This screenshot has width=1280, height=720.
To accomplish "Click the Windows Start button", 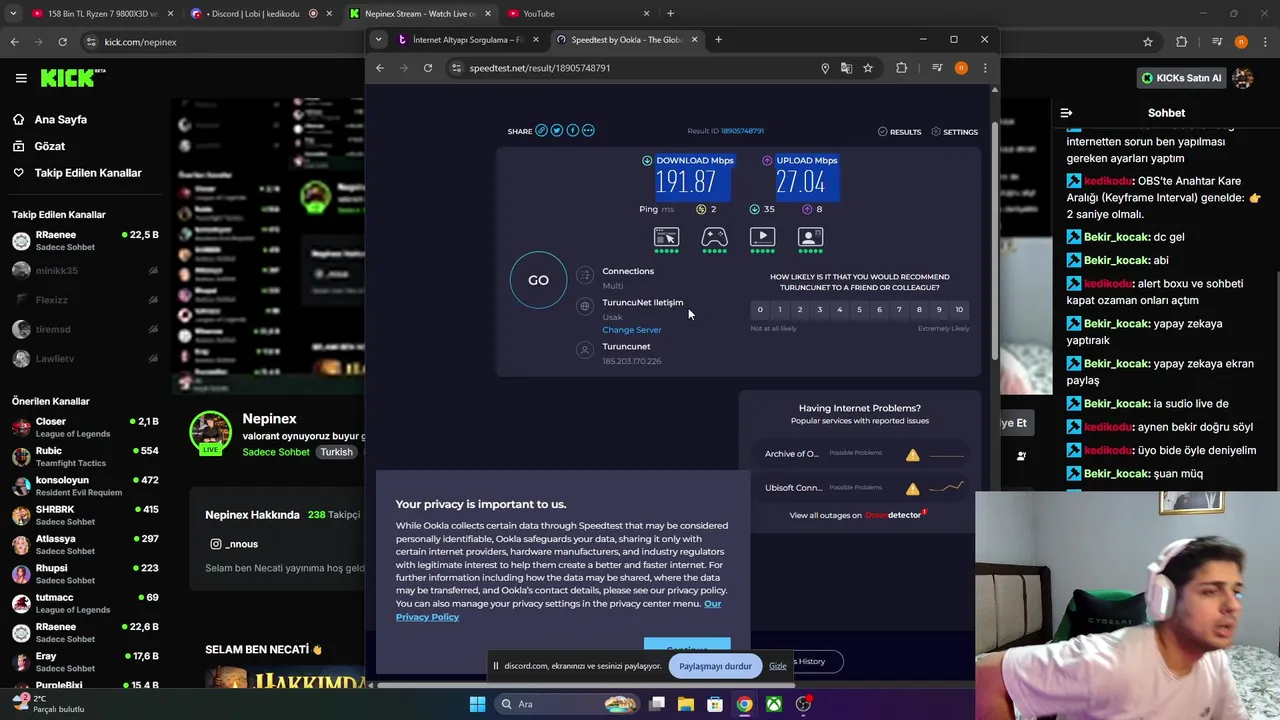I will pyautogui.click(x=477, y=704).
